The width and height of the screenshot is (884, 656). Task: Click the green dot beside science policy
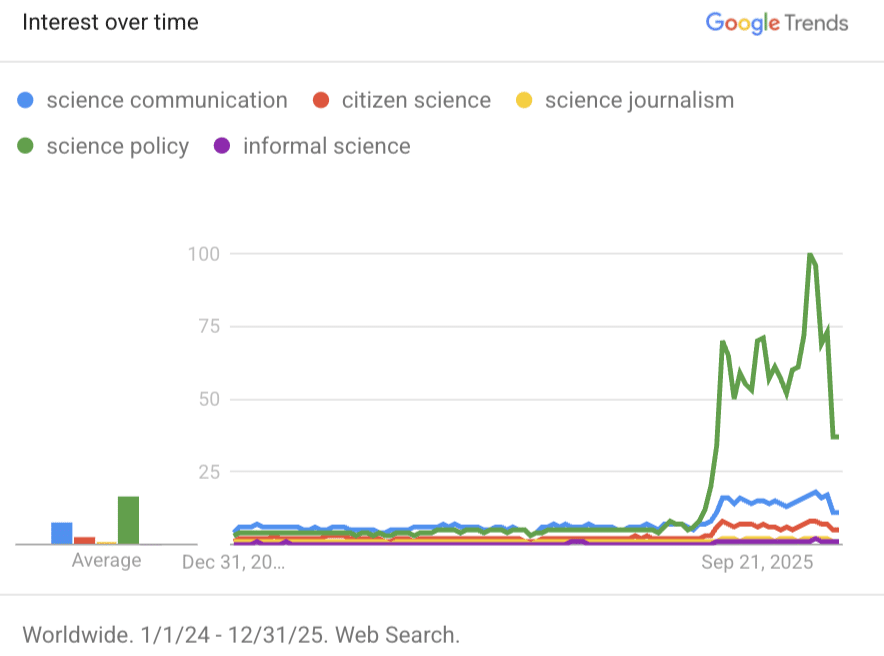27,146
